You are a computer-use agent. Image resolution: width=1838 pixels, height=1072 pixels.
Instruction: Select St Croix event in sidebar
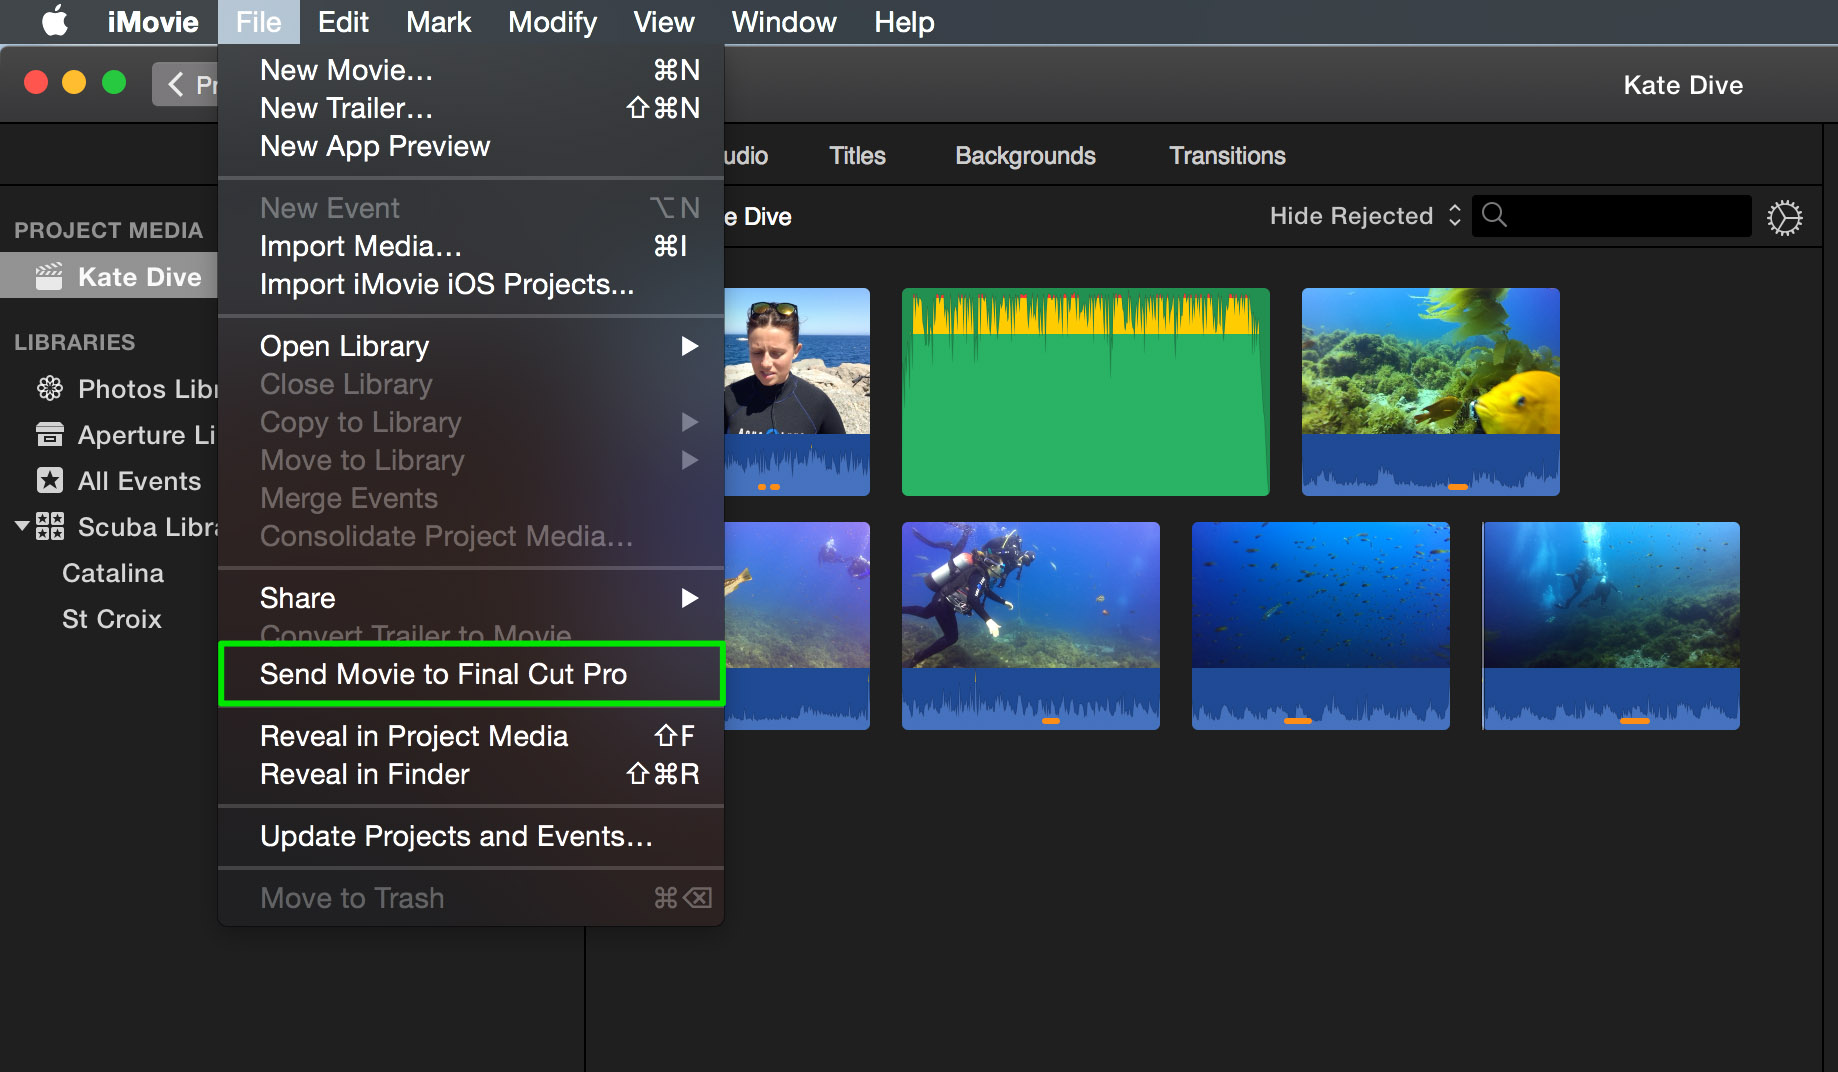coord(112,619)
